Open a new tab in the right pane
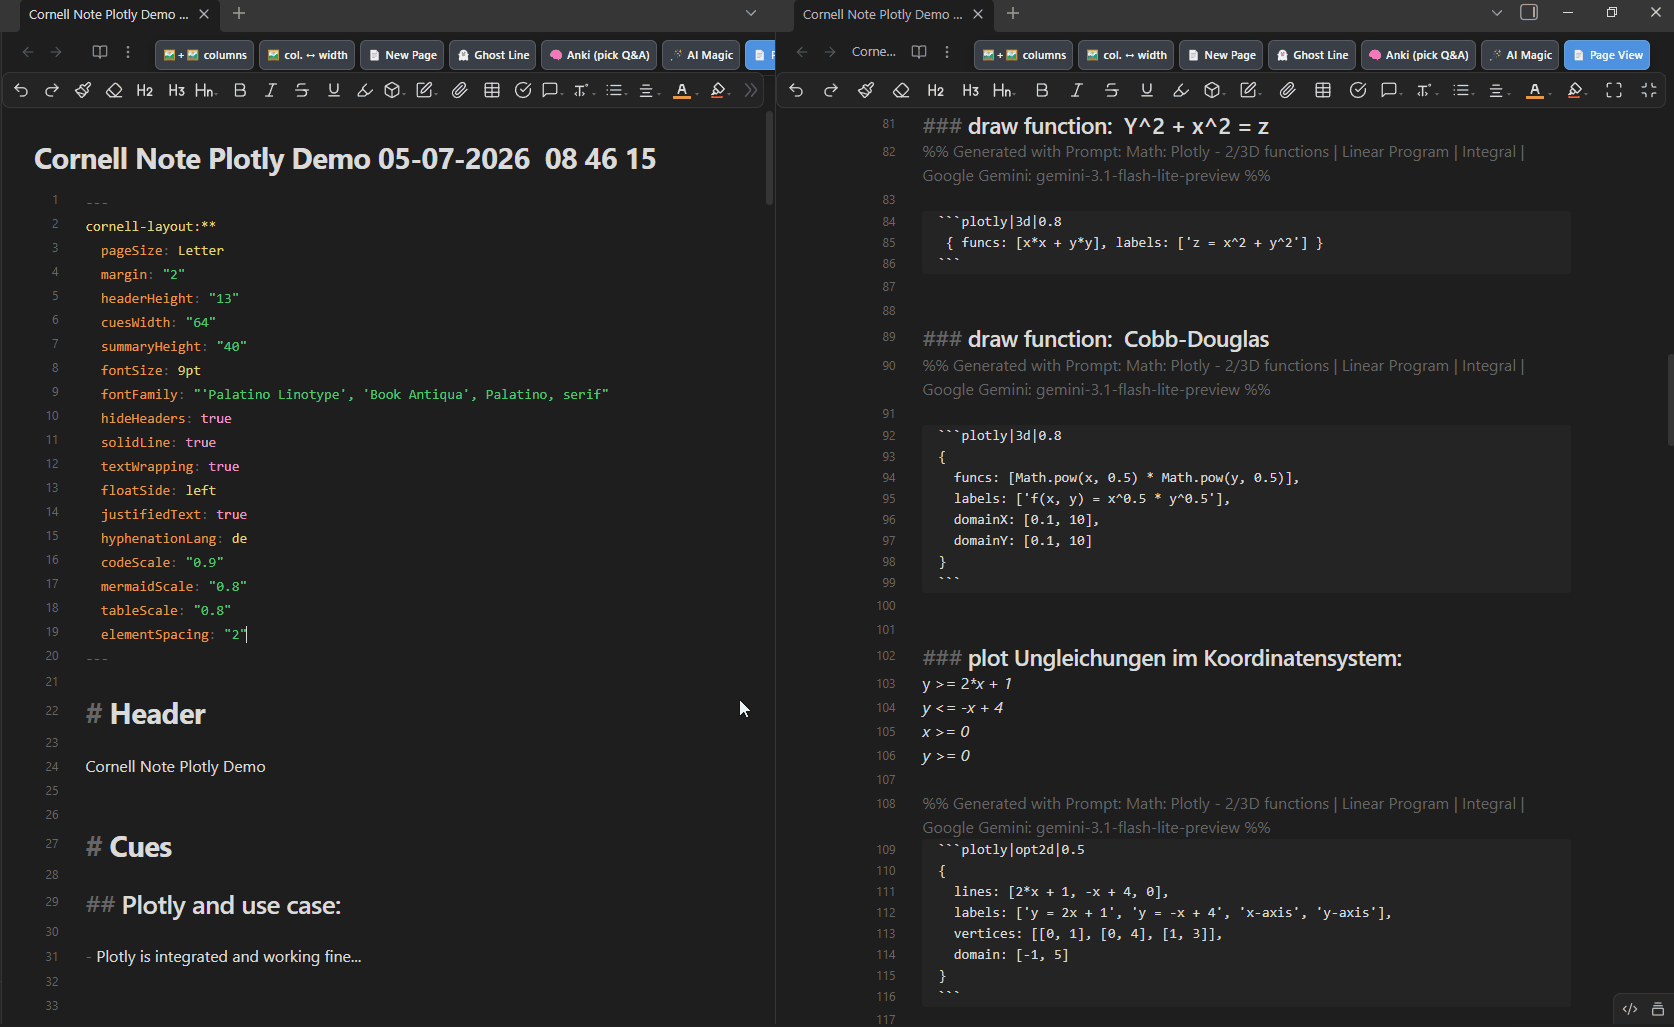This screenshot has height=1027, width=1674. click(x=1013, y=13)
